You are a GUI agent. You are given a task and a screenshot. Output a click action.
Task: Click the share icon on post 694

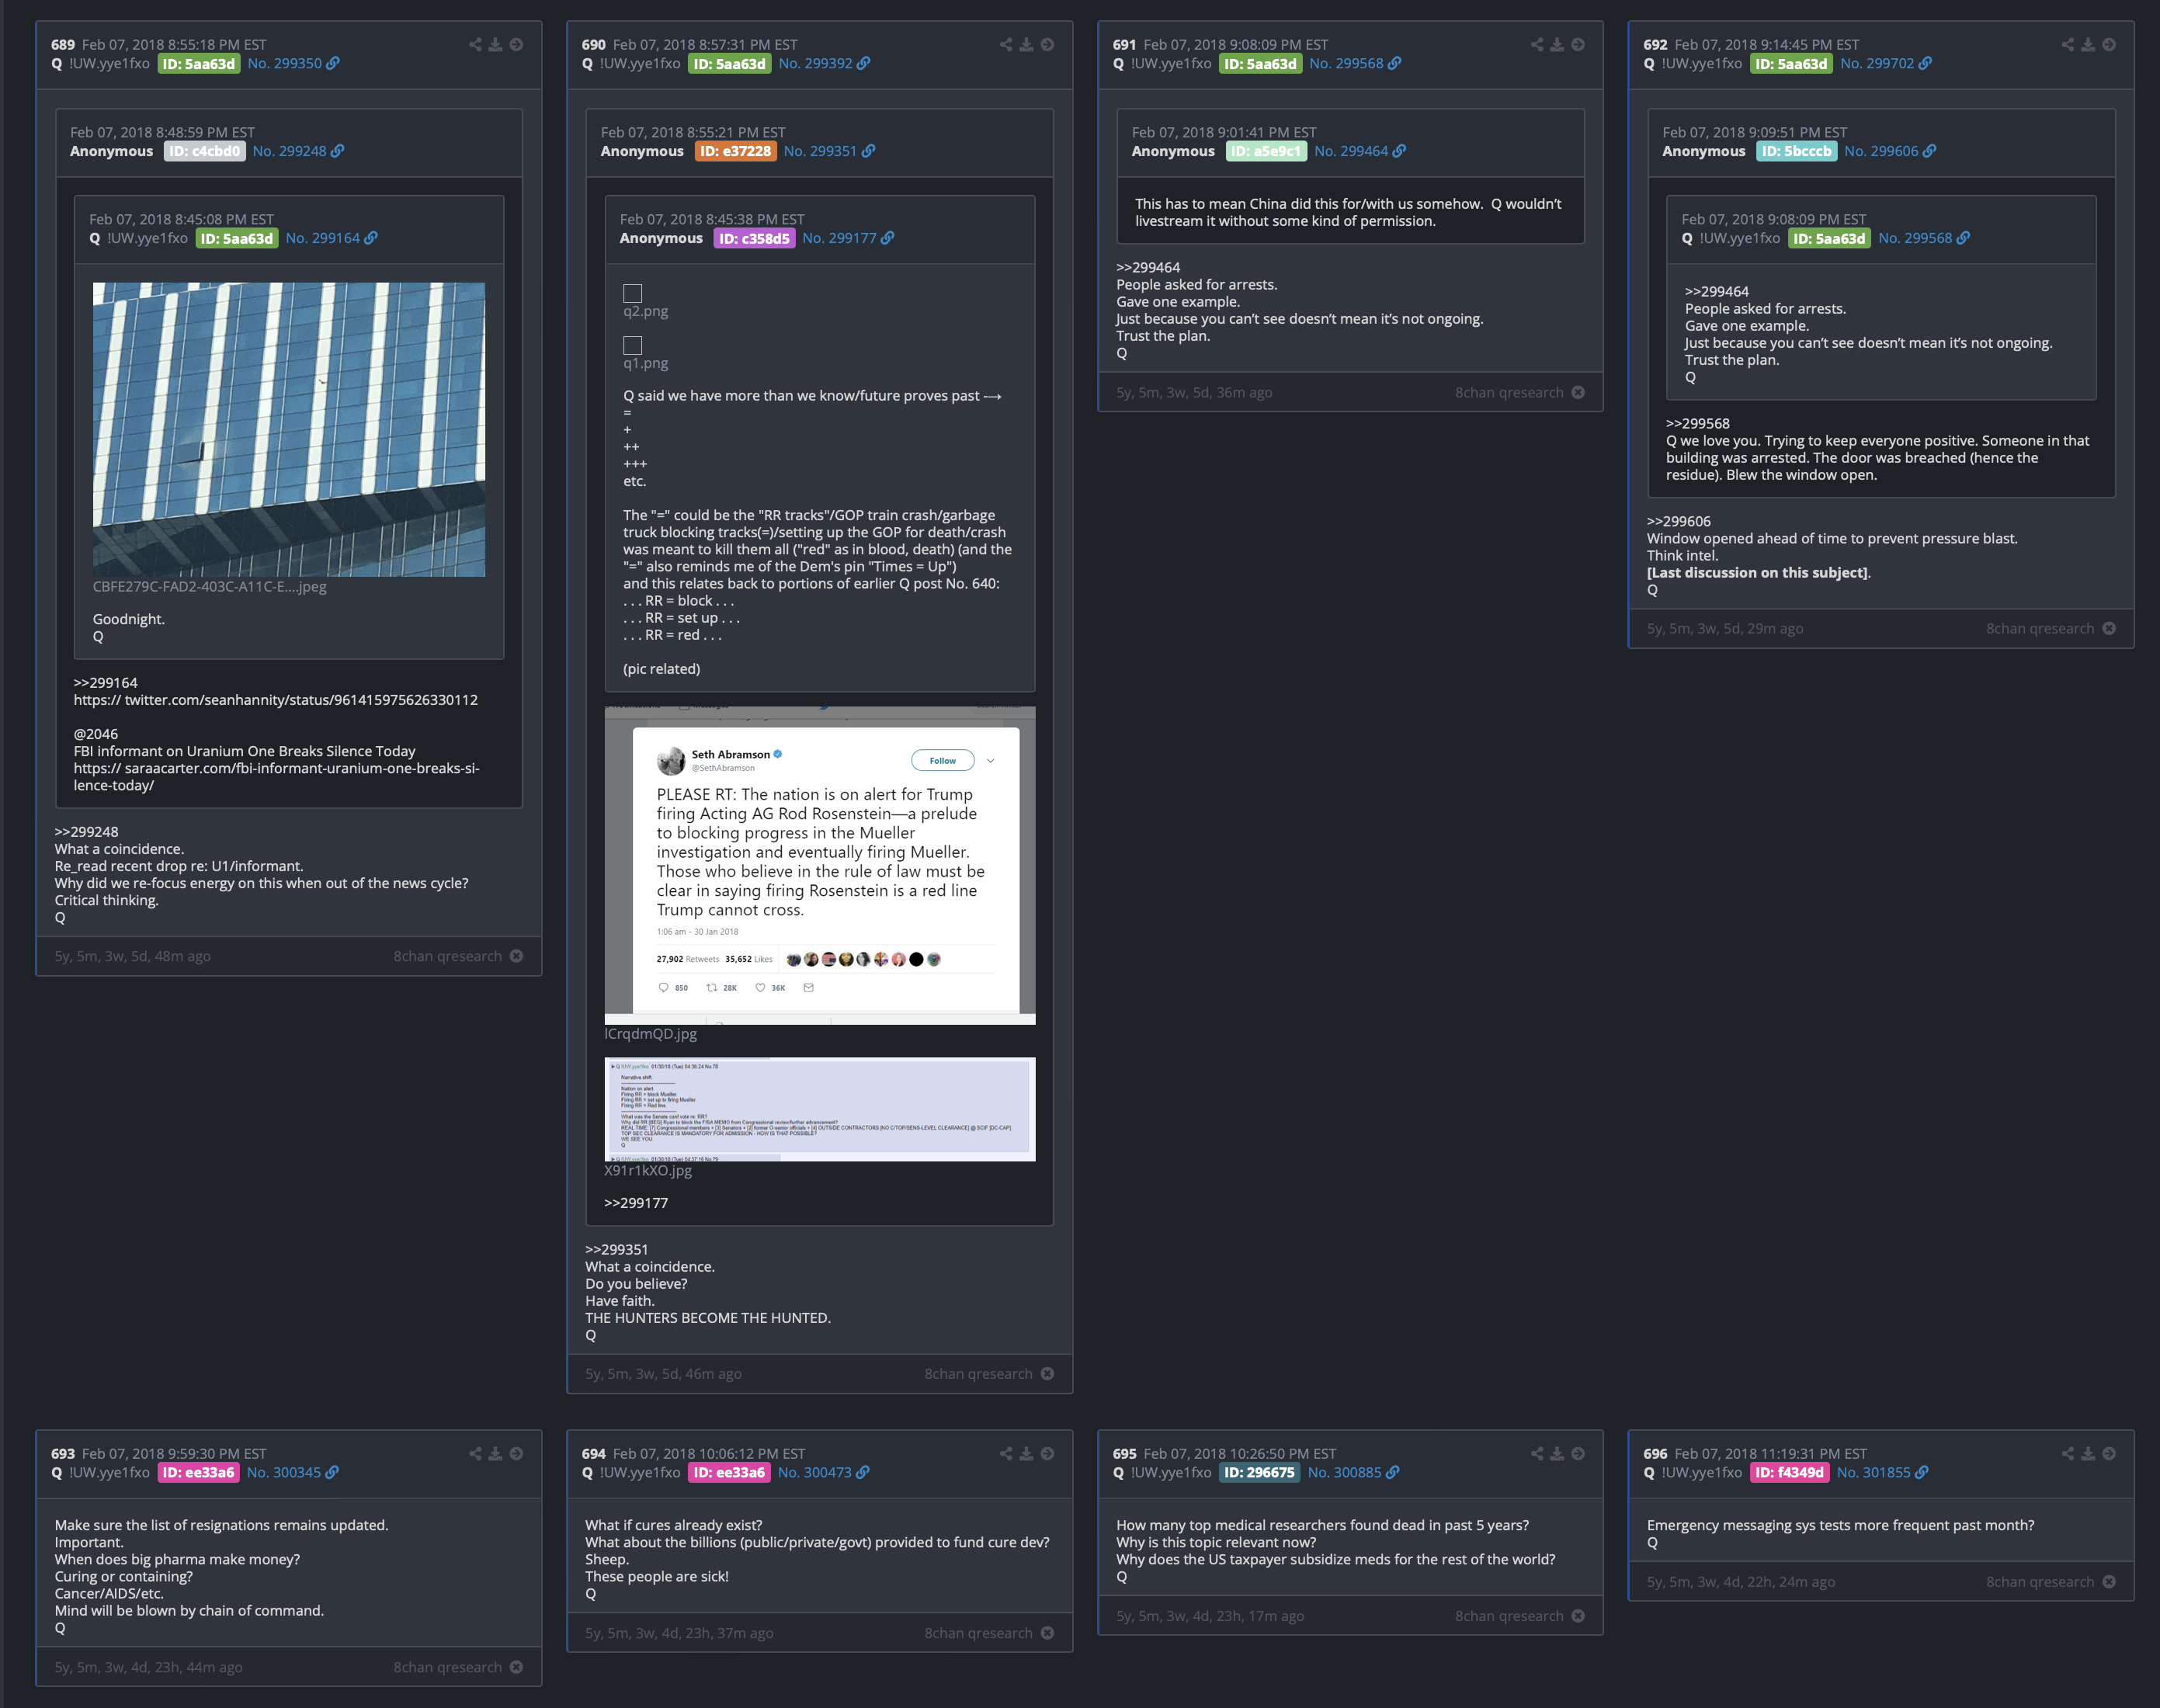1006,1453
